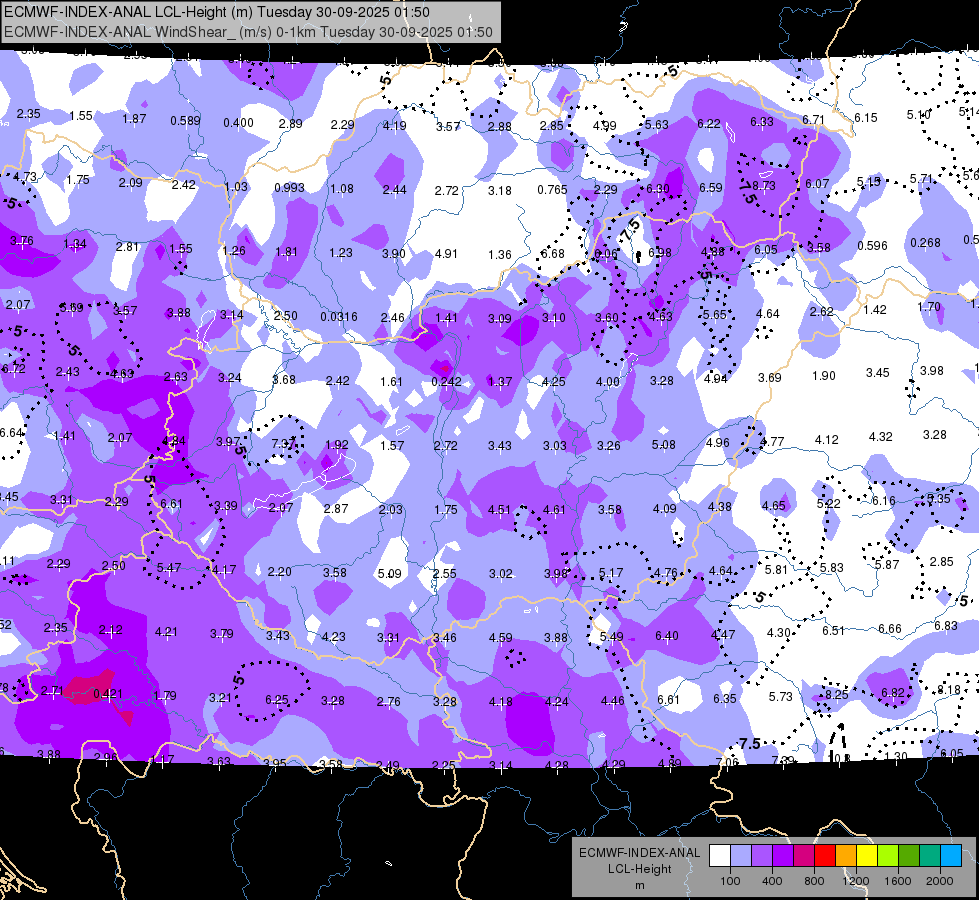979x900 pixels.
Task: Click the shear value '0.421'
Action: pos(108,694)
